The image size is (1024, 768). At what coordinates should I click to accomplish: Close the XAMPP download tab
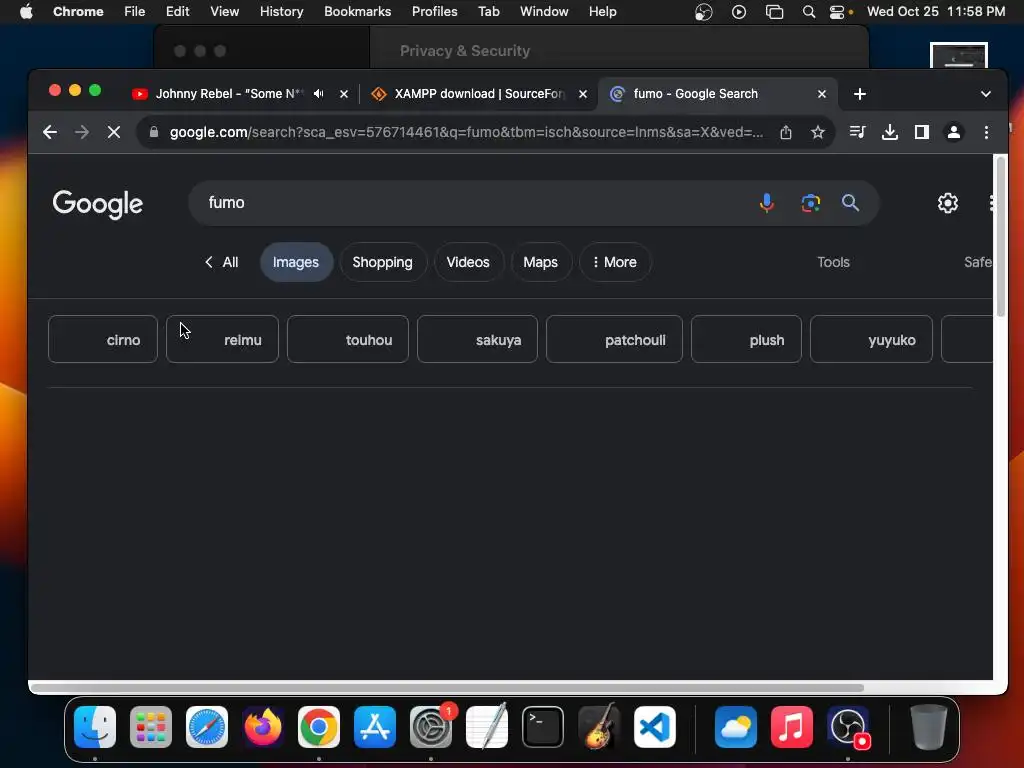[583, 94]
